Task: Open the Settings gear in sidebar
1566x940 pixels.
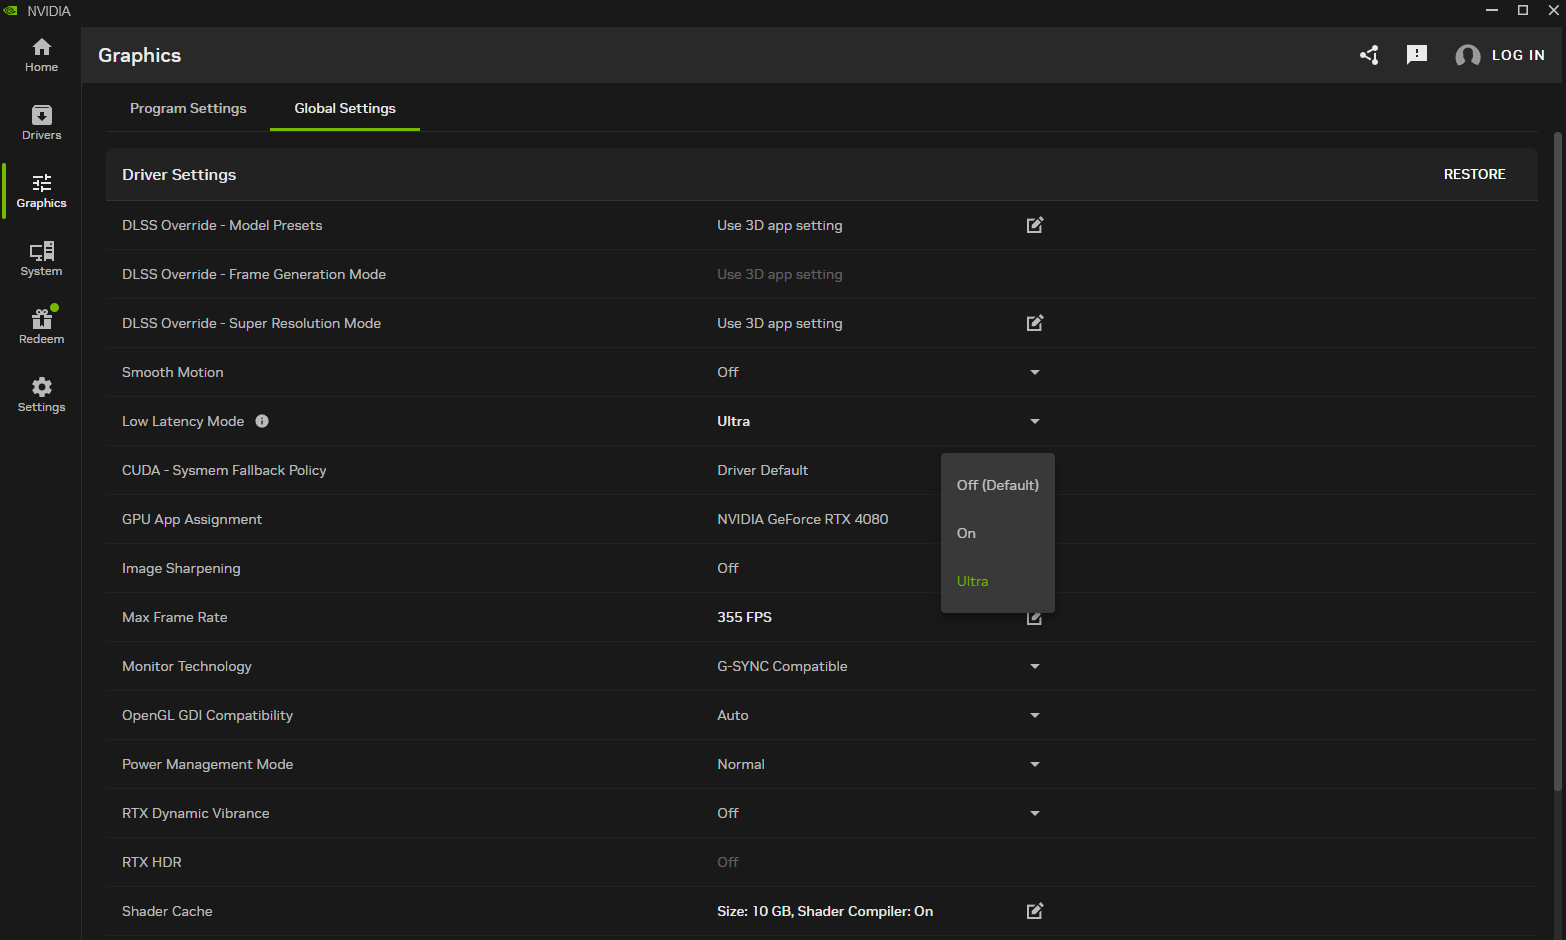Action: pos(41,395)
